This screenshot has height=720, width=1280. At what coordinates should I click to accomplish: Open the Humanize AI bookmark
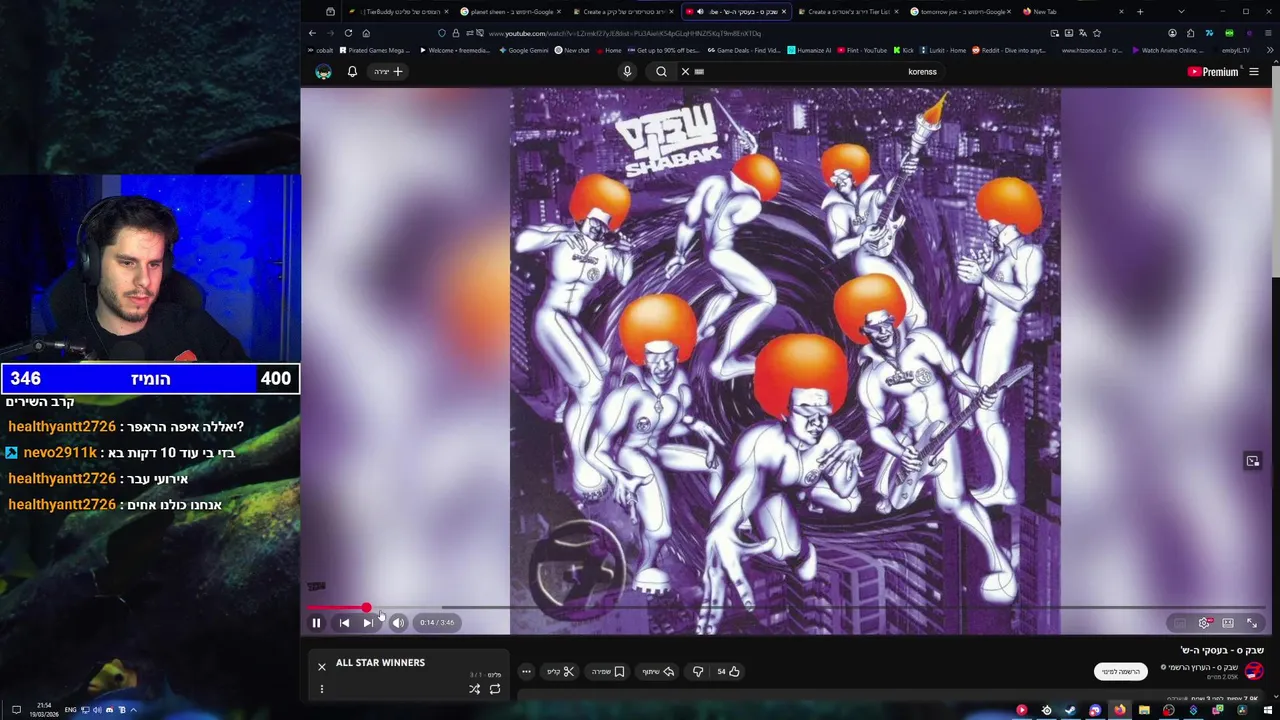pyautogui.click(x=809, y=50)
